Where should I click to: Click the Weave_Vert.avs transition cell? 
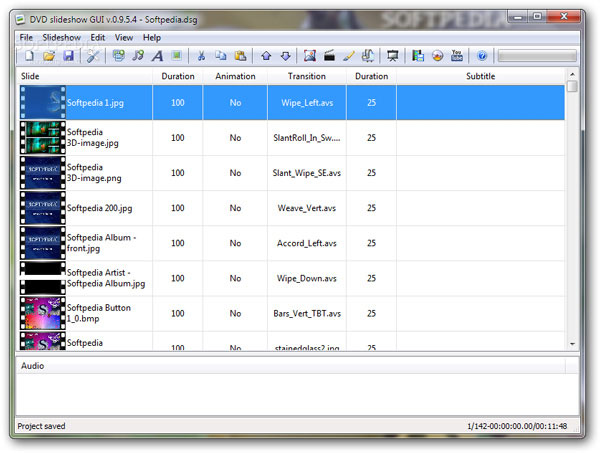(x=307, y=208)
